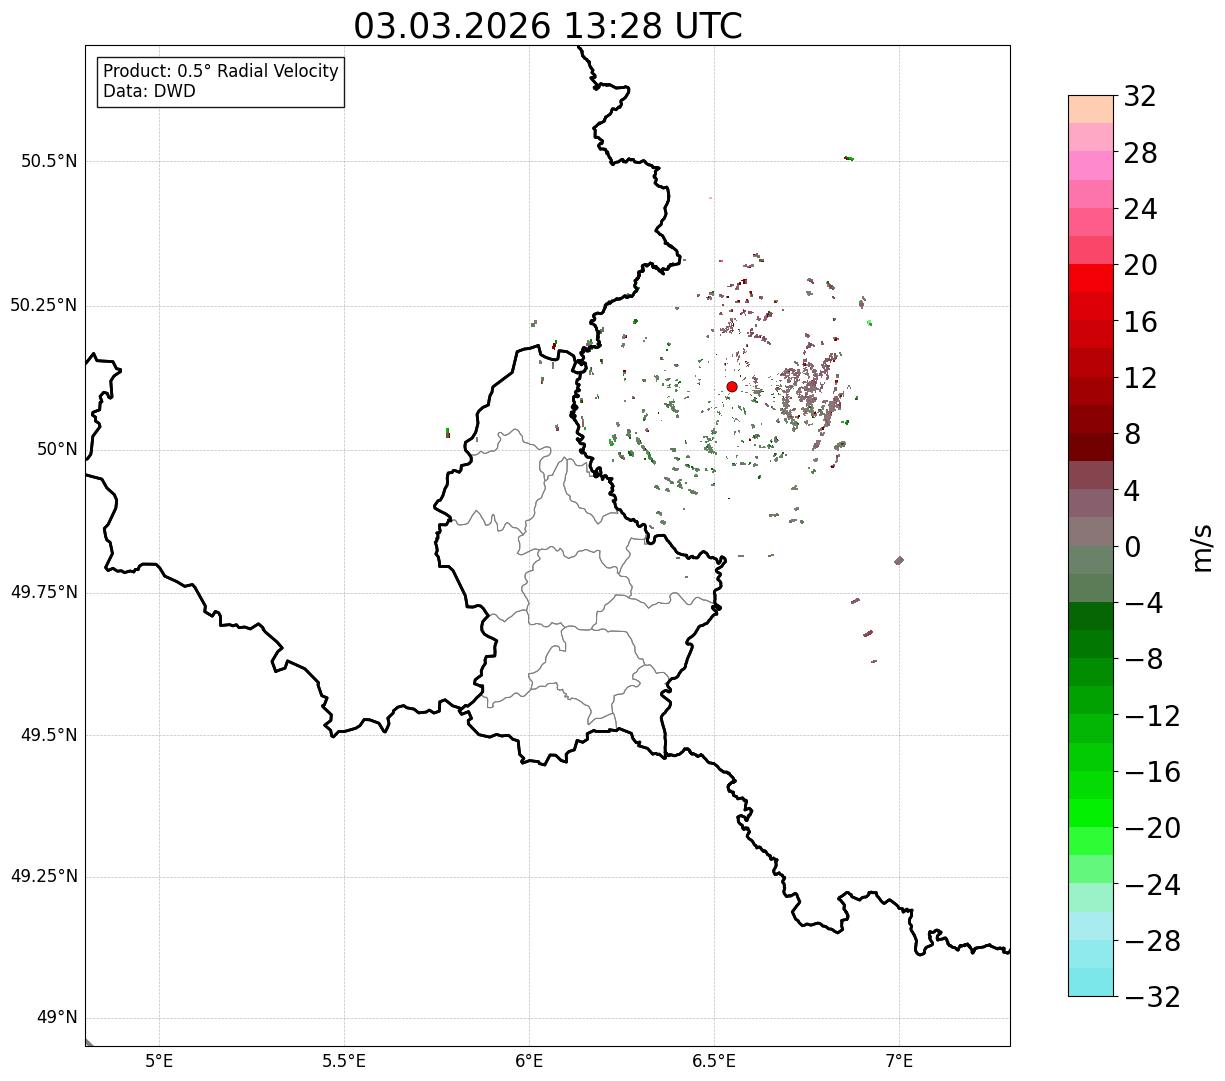Click the 49°N latitude label
This screenshot has height=1081, width=1225.
[x=57, y=1018]
